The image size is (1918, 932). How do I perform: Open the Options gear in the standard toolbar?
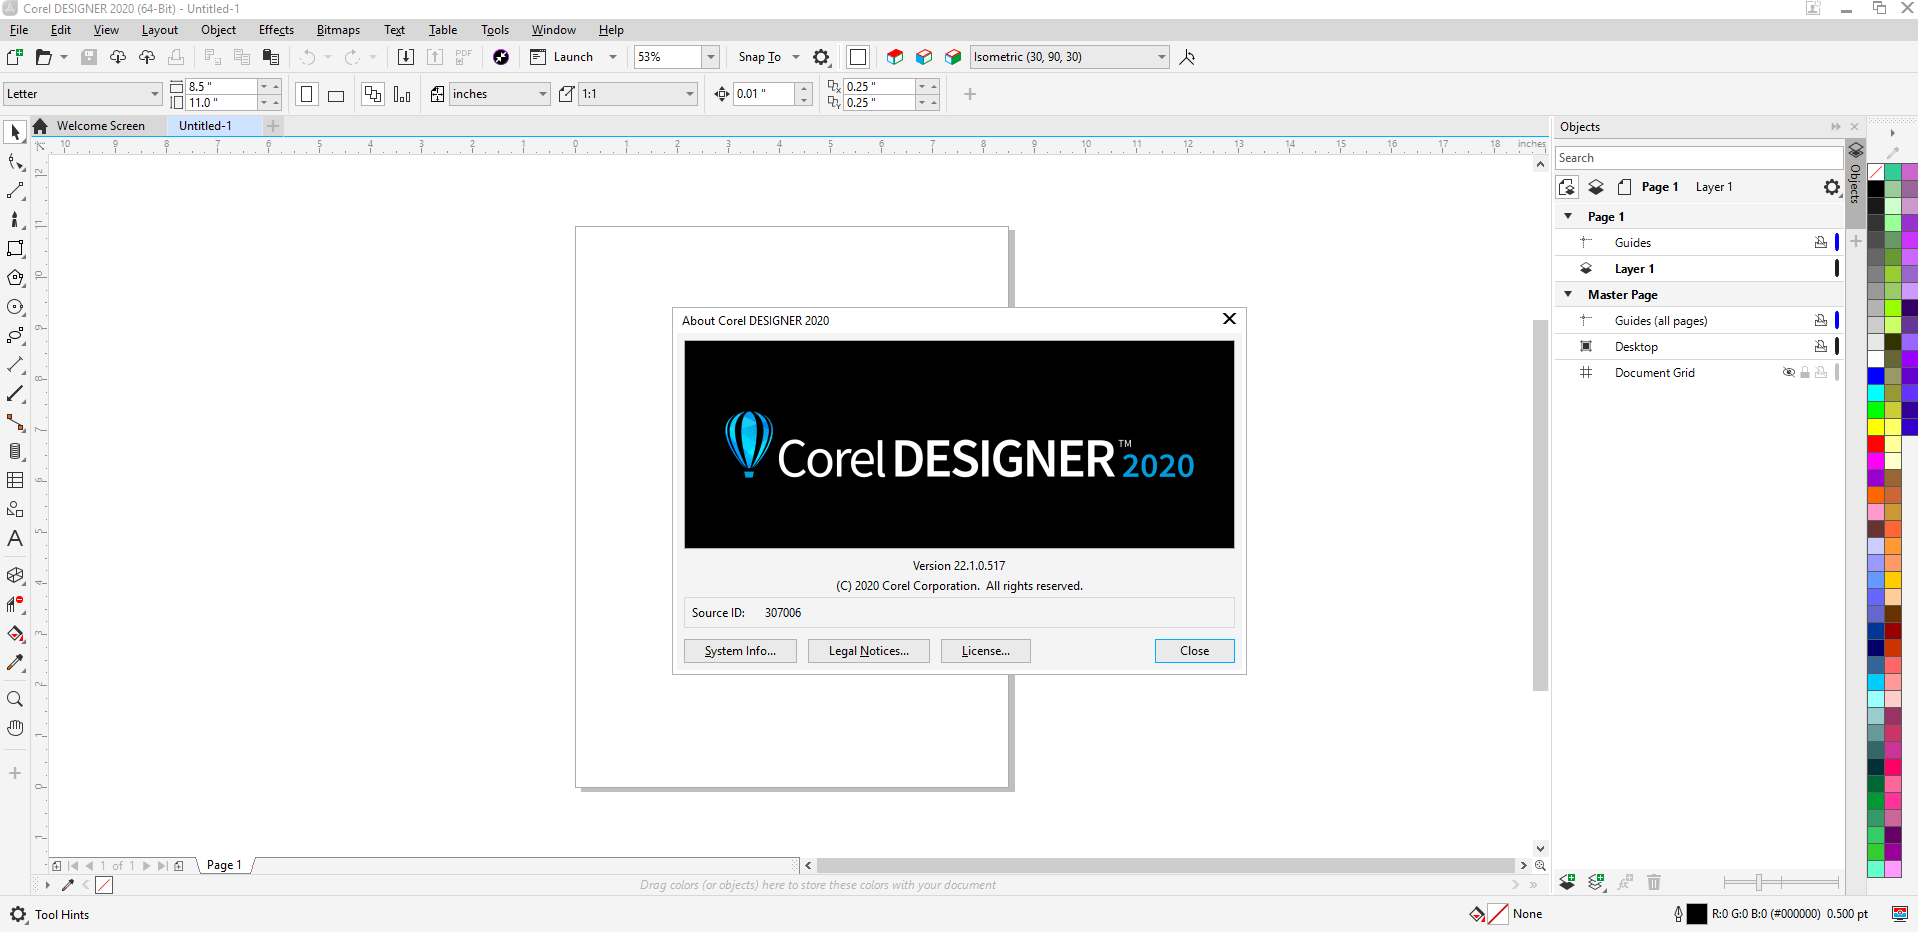tap(821, 57)
